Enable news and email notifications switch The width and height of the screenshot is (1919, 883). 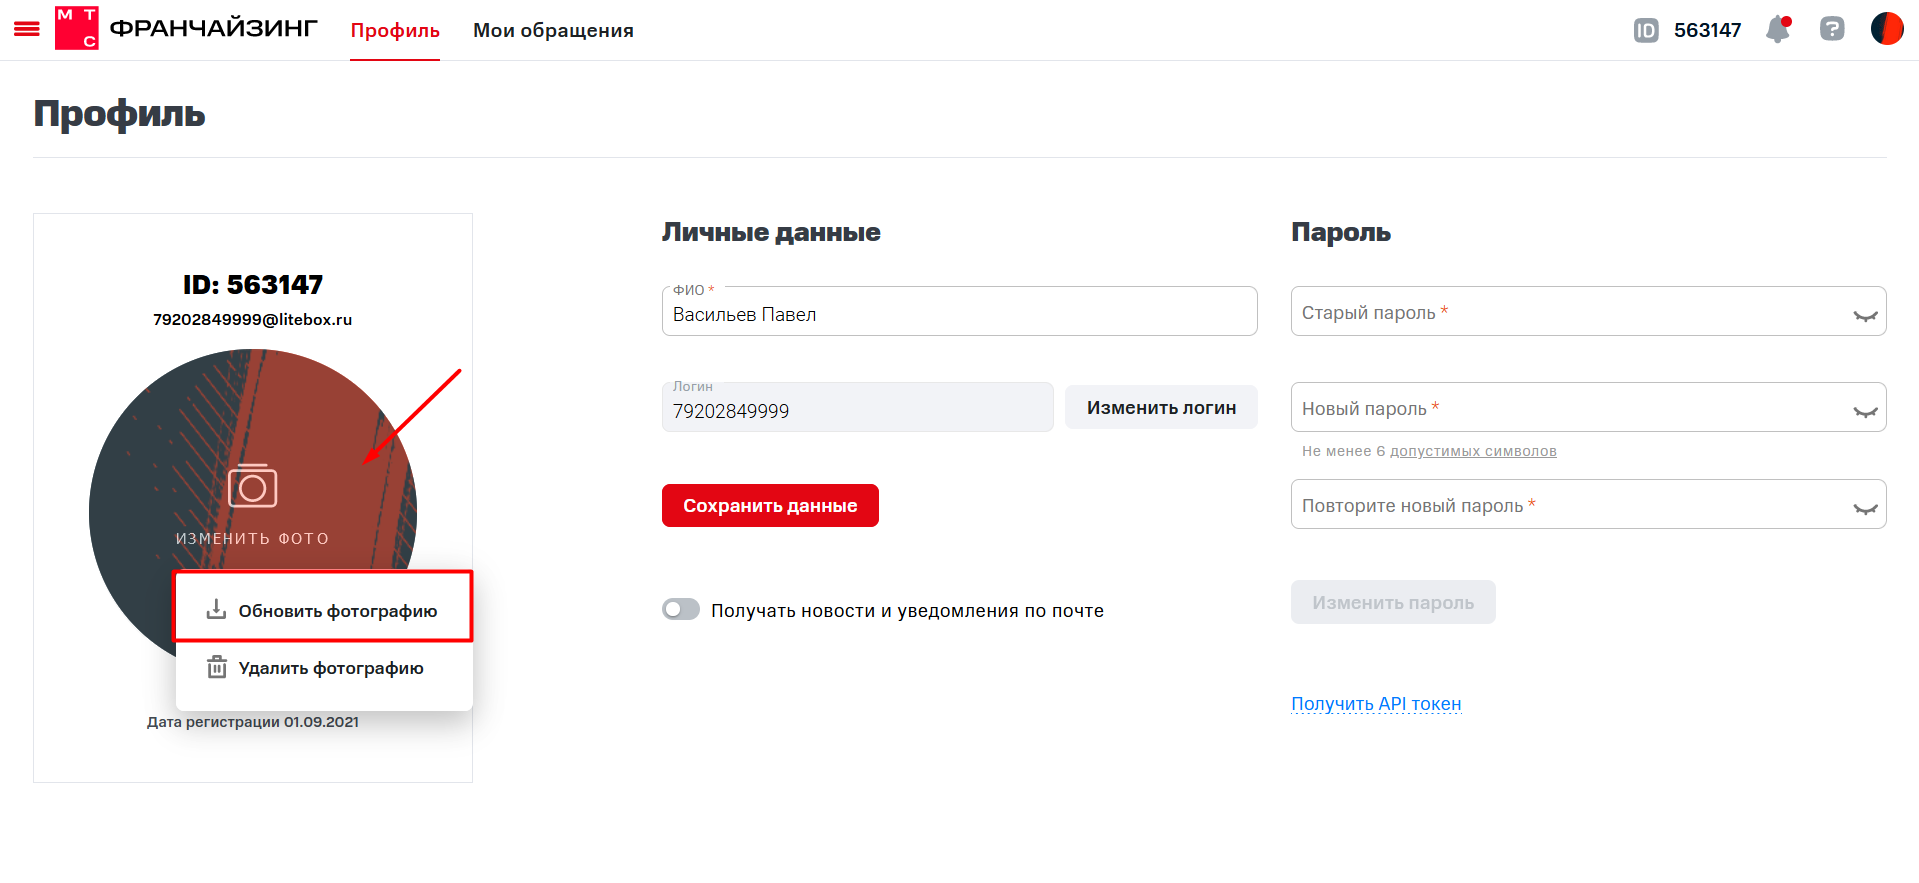coord(681,609)
